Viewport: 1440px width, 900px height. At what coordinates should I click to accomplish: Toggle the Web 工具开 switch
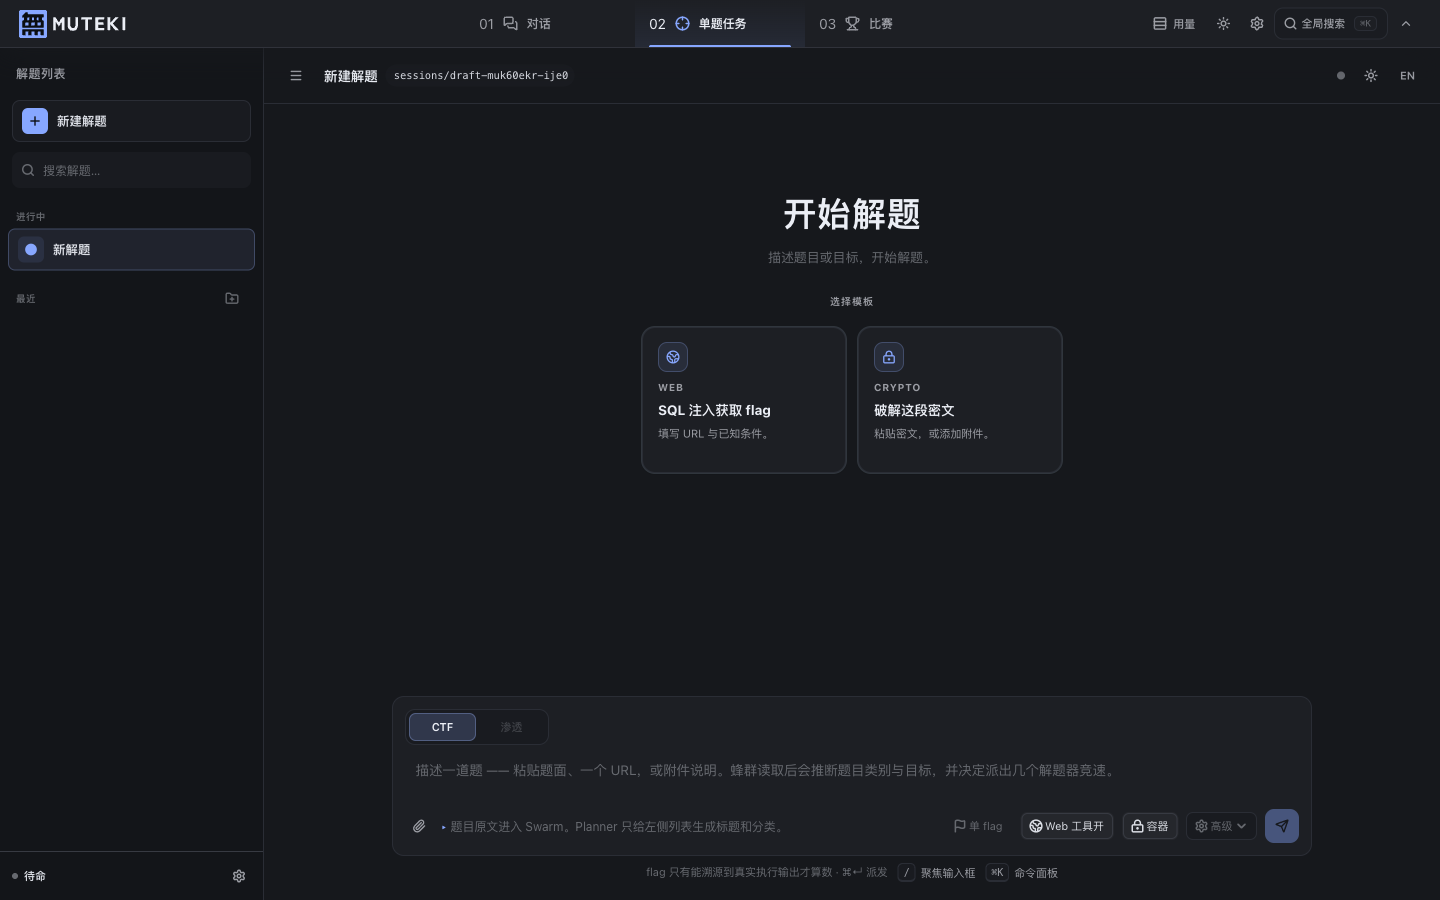click(1067, 826)
